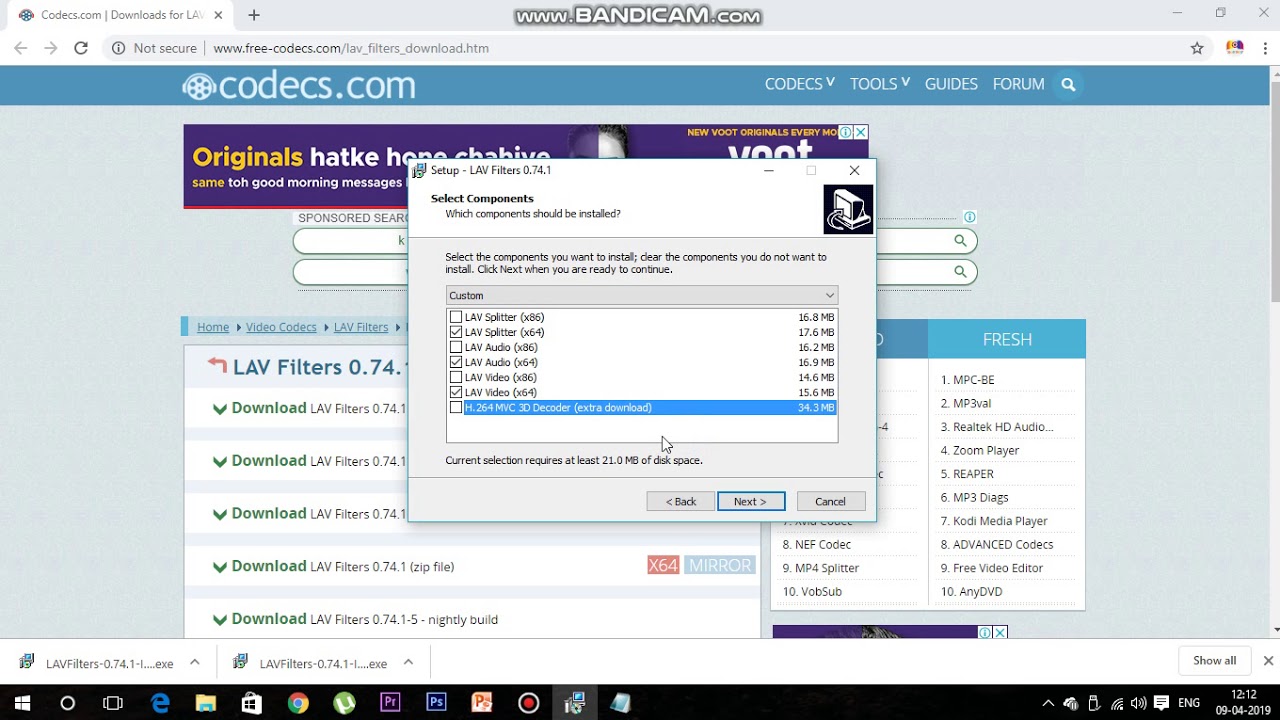Click the codecs.com logo
The width and height of the screenshot is (1280, 720).
(299, 85)
